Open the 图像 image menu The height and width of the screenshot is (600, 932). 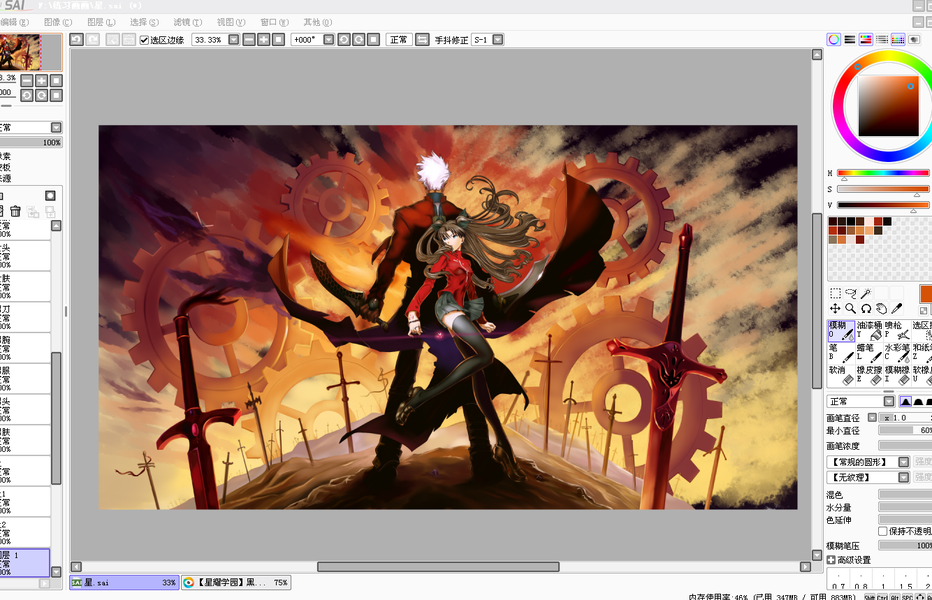click(x=58, y=22)
